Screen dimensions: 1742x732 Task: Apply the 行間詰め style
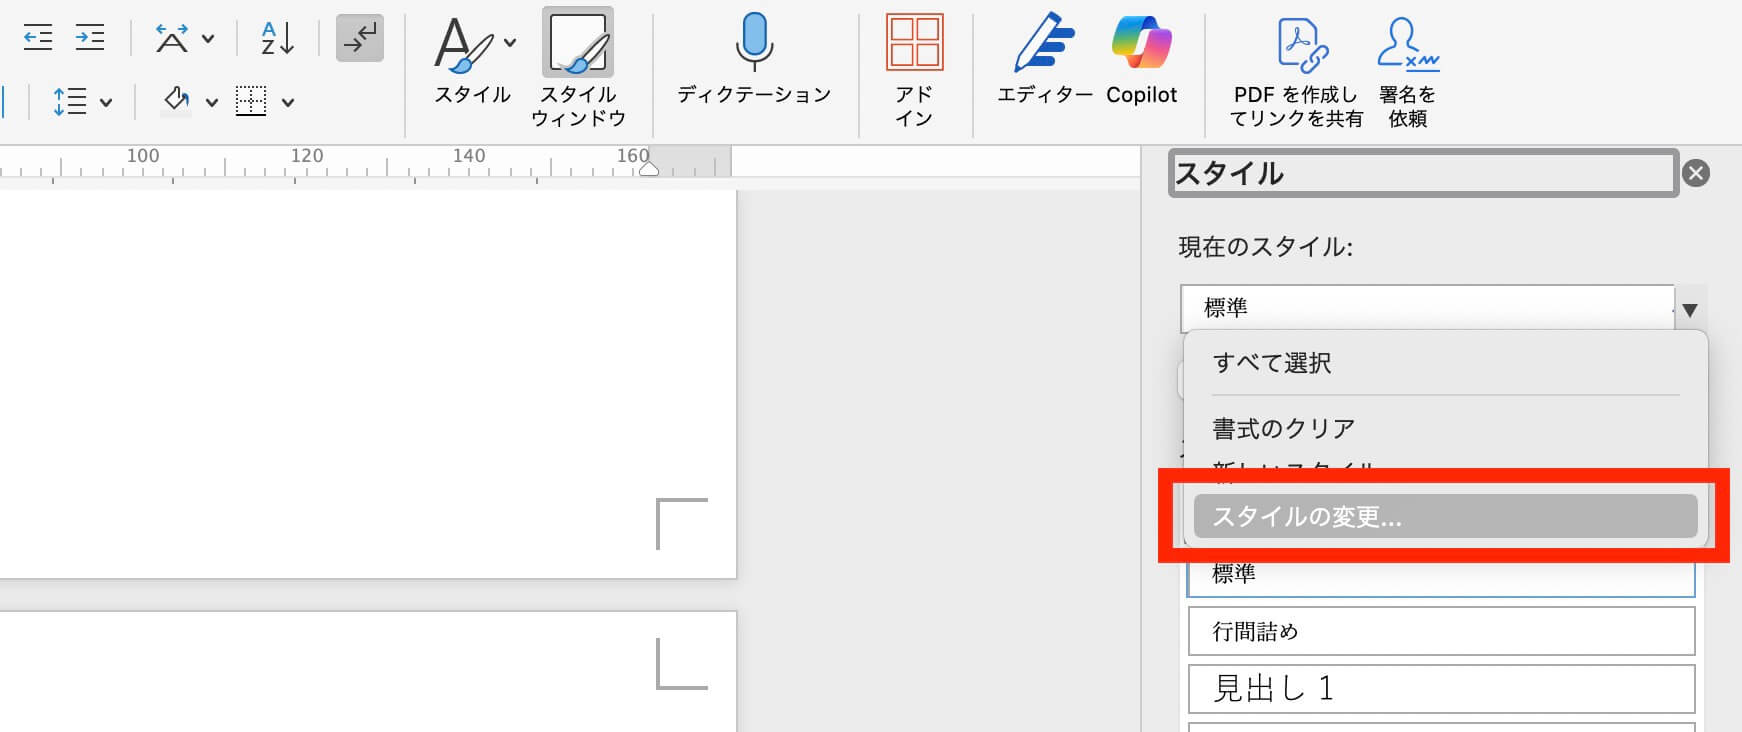(x=1440, y=631)
